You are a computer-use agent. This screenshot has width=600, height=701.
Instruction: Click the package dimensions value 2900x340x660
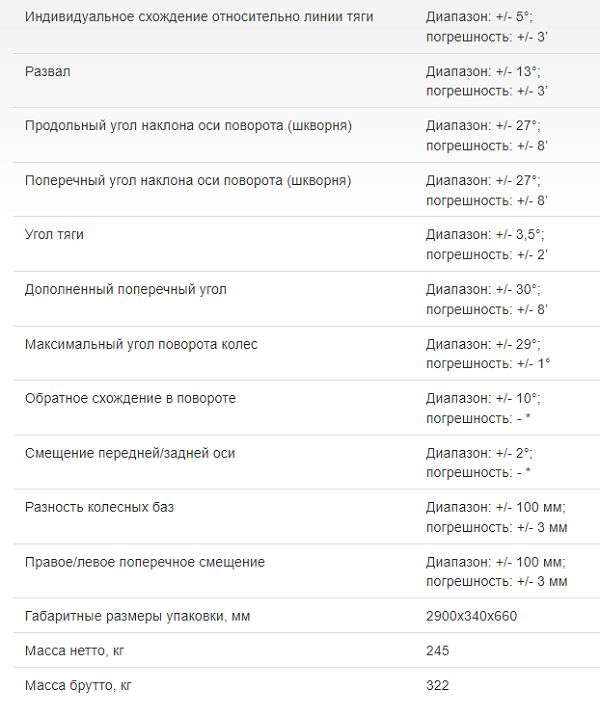point(471,616)
